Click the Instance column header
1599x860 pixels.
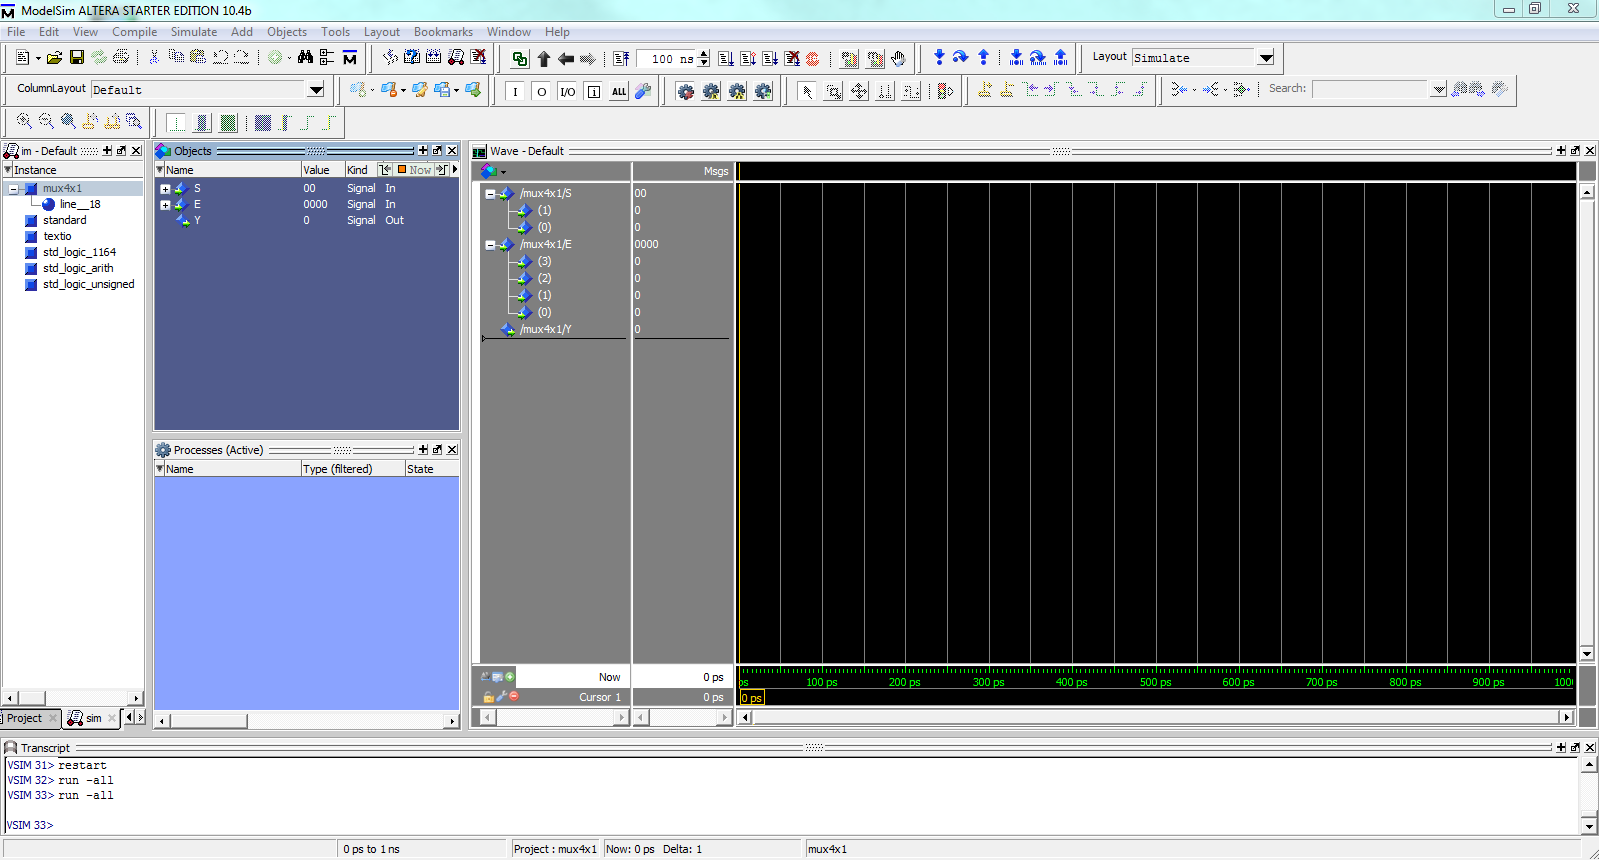point(75,170)
